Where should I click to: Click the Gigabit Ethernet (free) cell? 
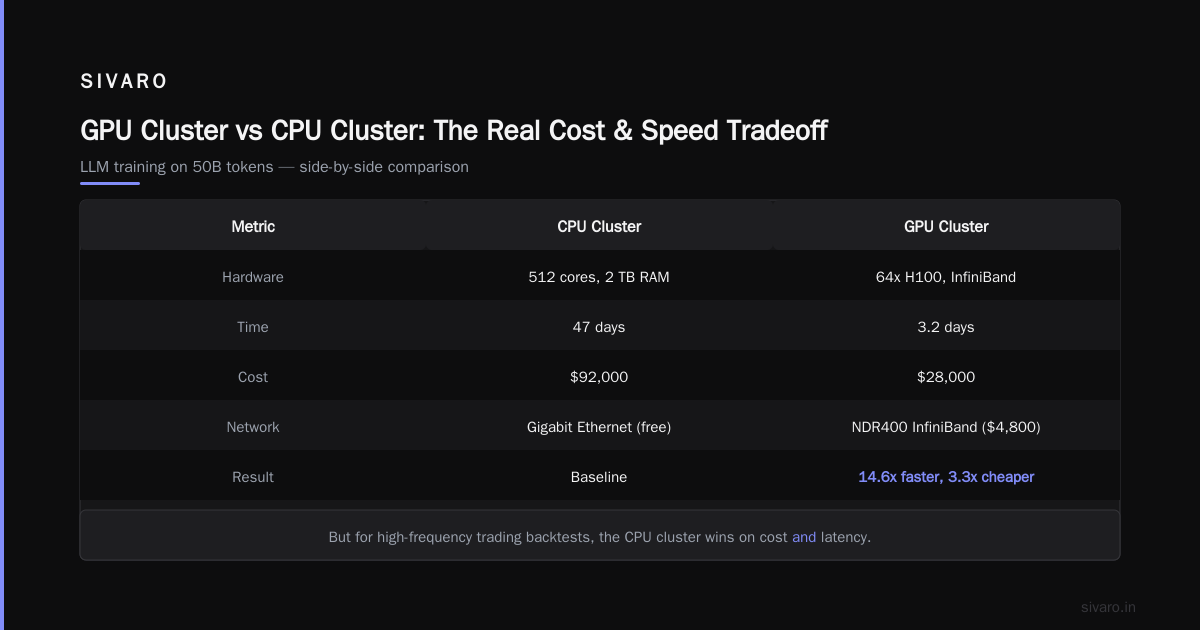tap(599, 427)
